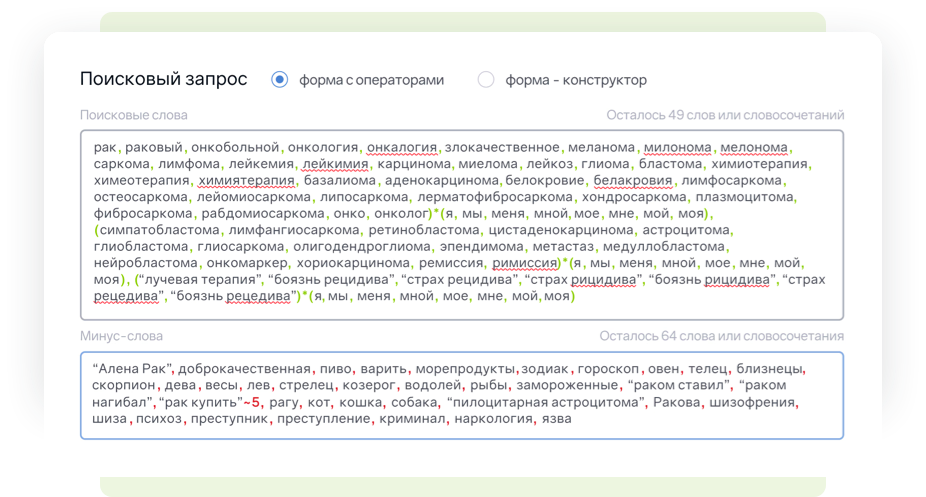Click the phrase "лучевая терапия"
Viewport: 926px width, 497px height.
pos(201,279)
